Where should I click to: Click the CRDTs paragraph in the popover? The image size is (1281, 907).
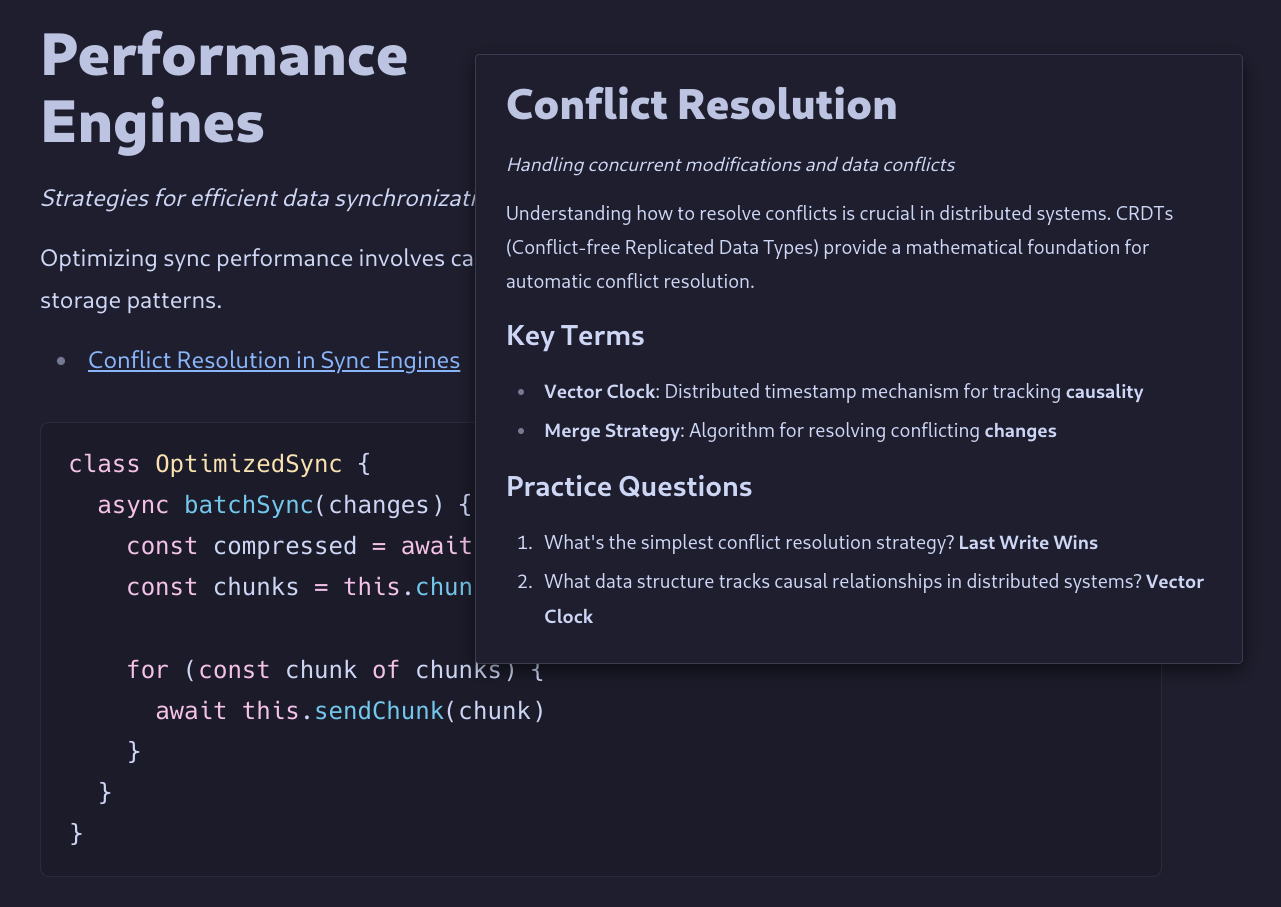[827, 247]
